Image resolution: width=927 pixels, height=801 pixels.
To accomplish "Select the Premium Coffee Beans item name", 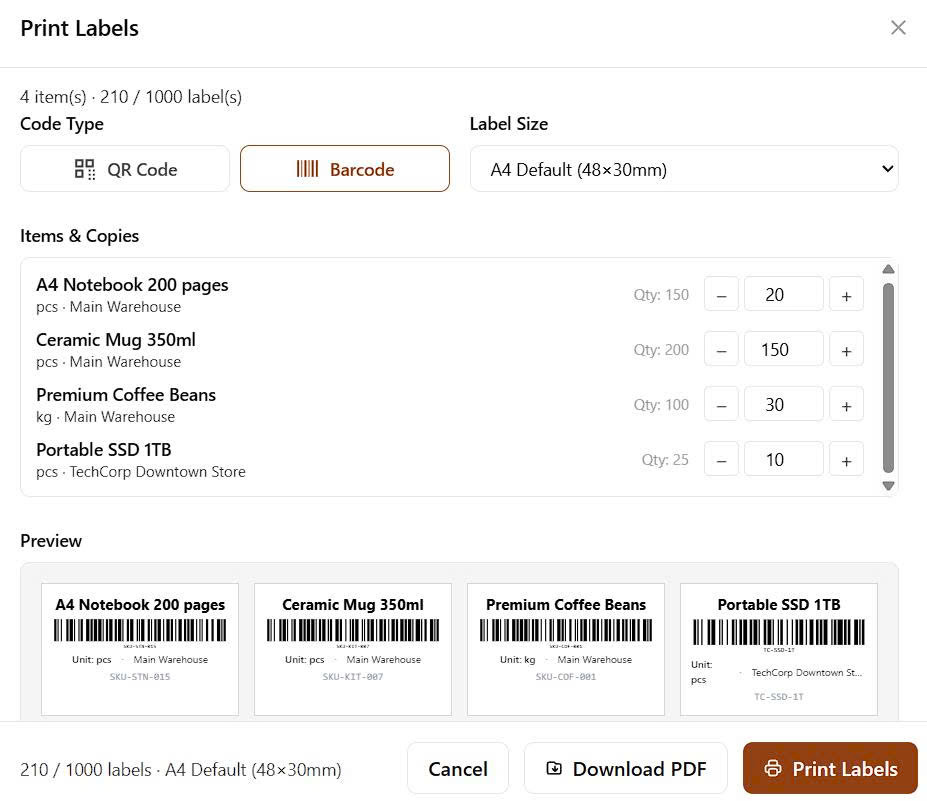I will (126, 395).
